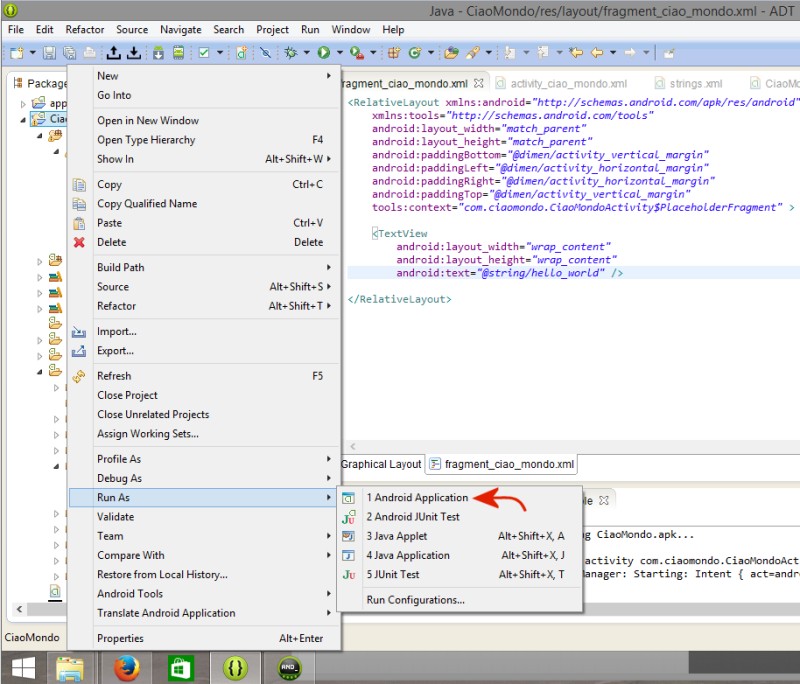Screen dimensions: 800x684
Task: Click the Print toolbar icon
Action: click(x=89, y=53)
